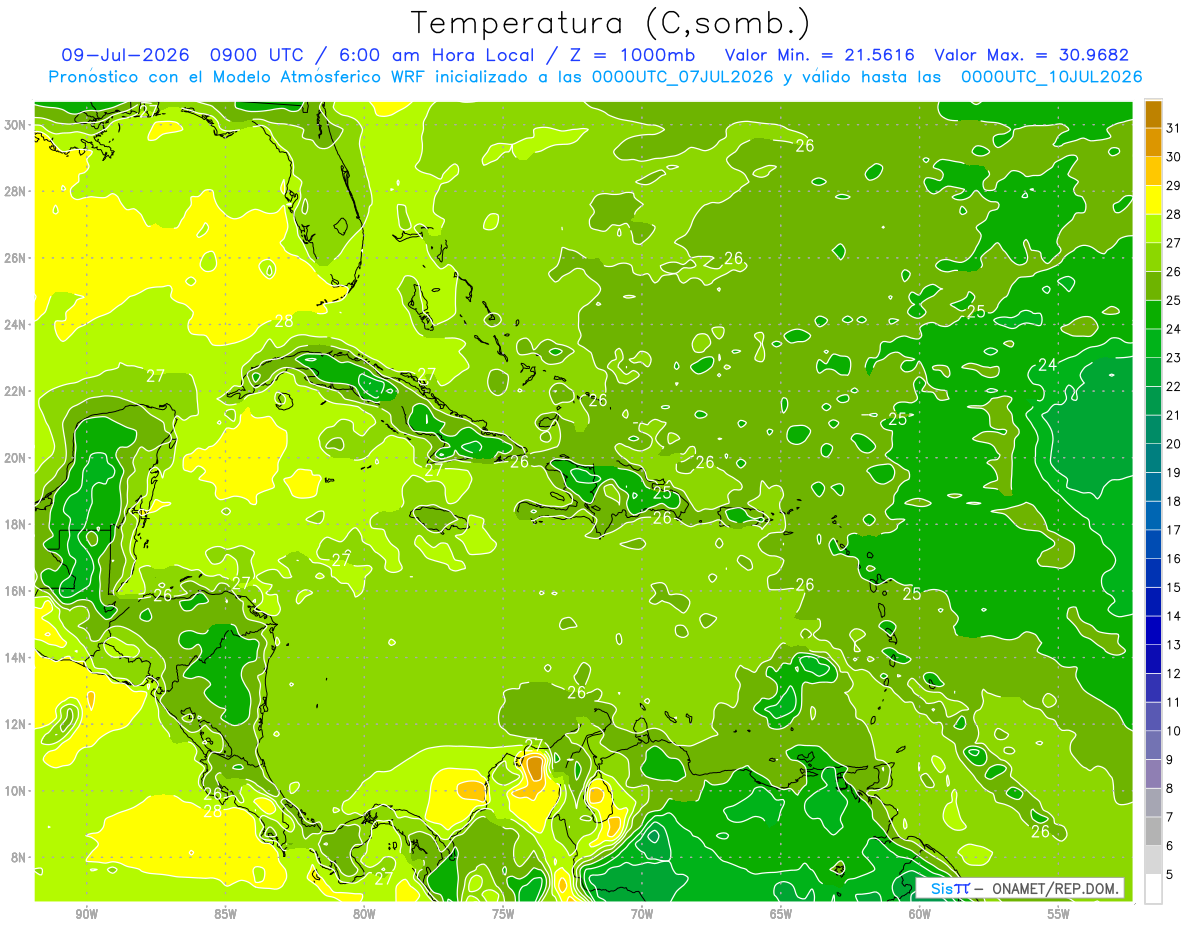Click the title "Temperatura (C,somb.)"
The width and height of the screenshot is (1200, 927).
click(611, 23)
